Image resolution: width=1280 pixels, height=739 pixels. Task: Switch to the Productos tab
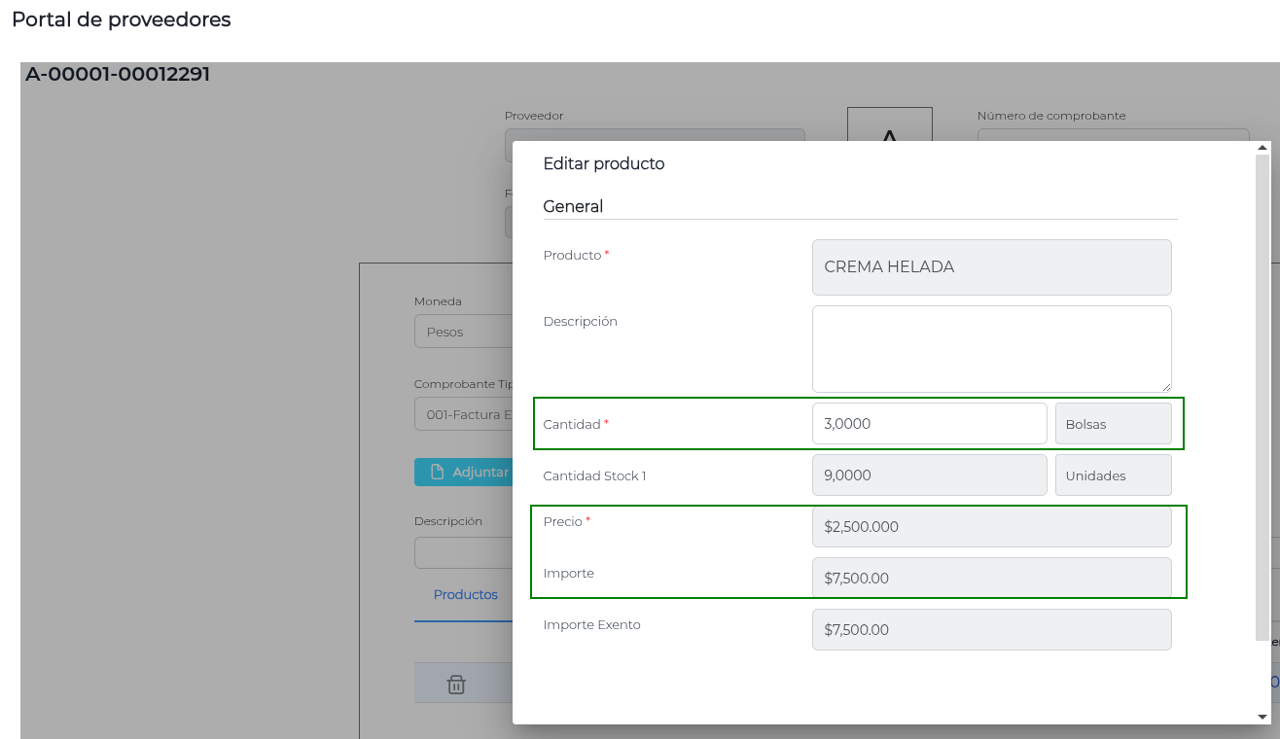tap(465, 595)
